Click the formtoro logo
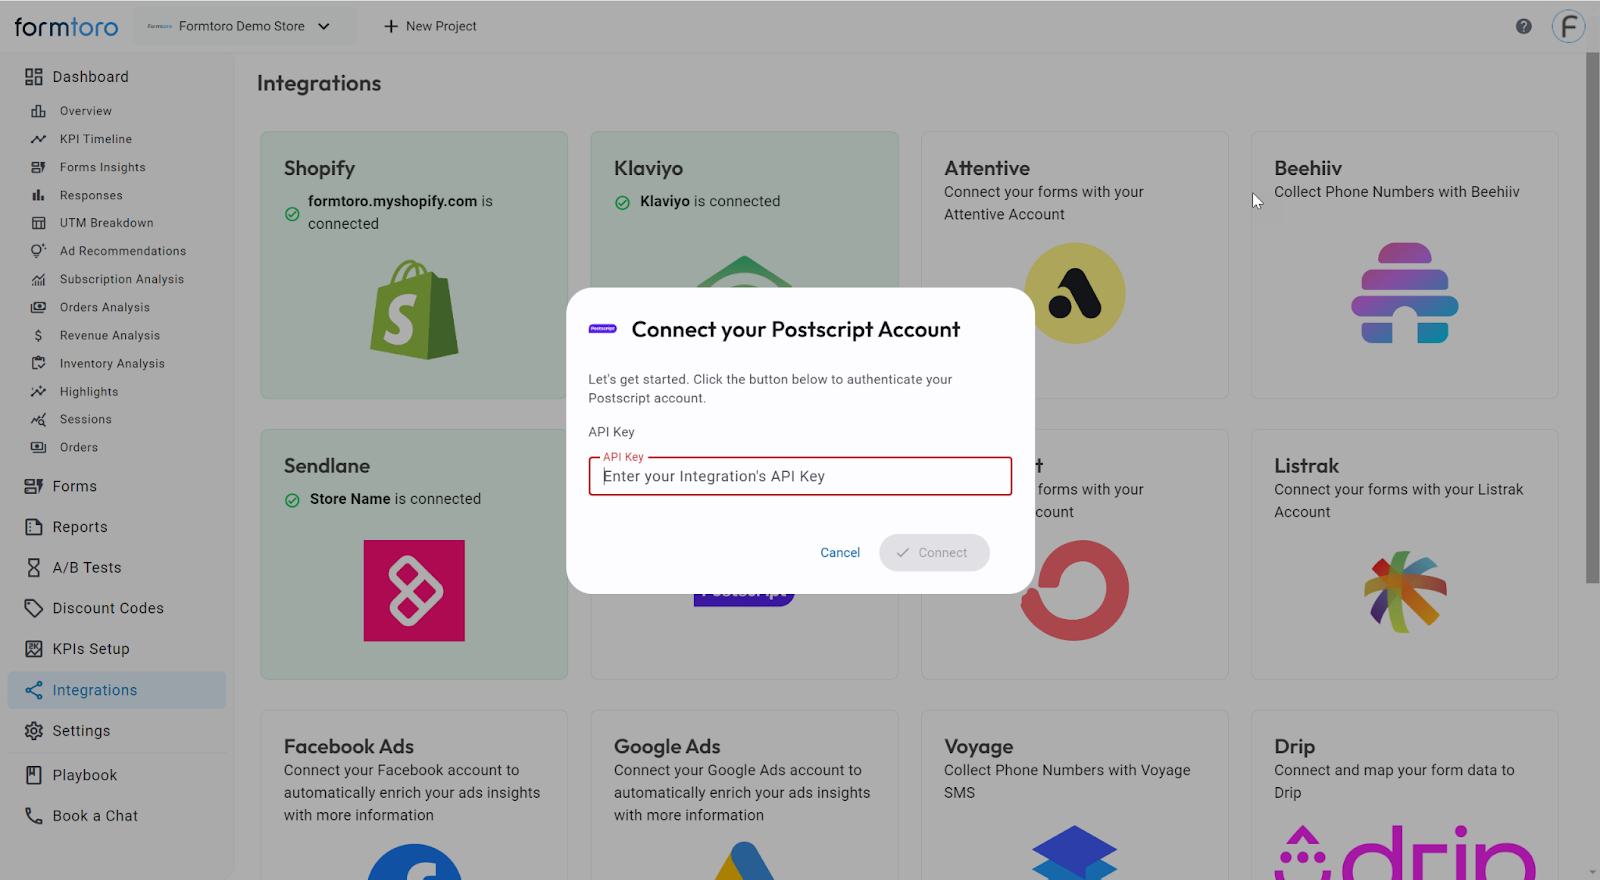The height and width of the screenshot is (880, 1600). [66, 27]
